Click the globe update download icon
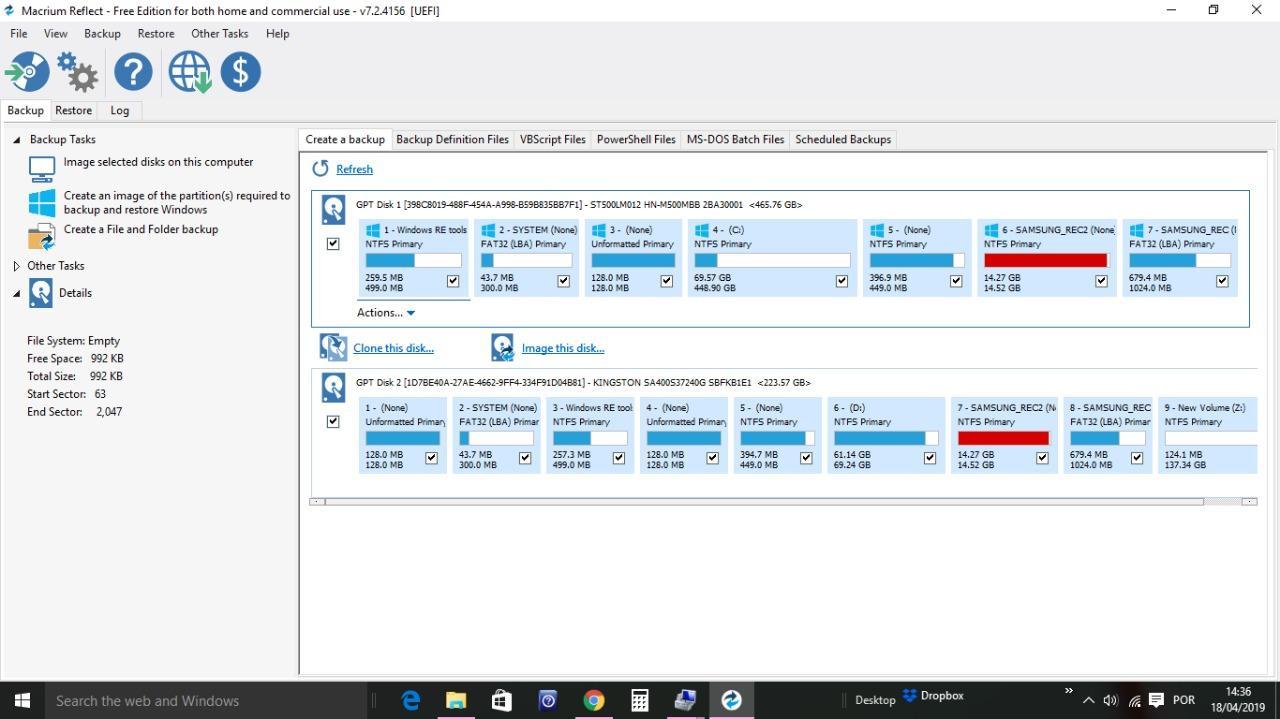This screenshot has width=1280, height=719. (x=189, y=72)
